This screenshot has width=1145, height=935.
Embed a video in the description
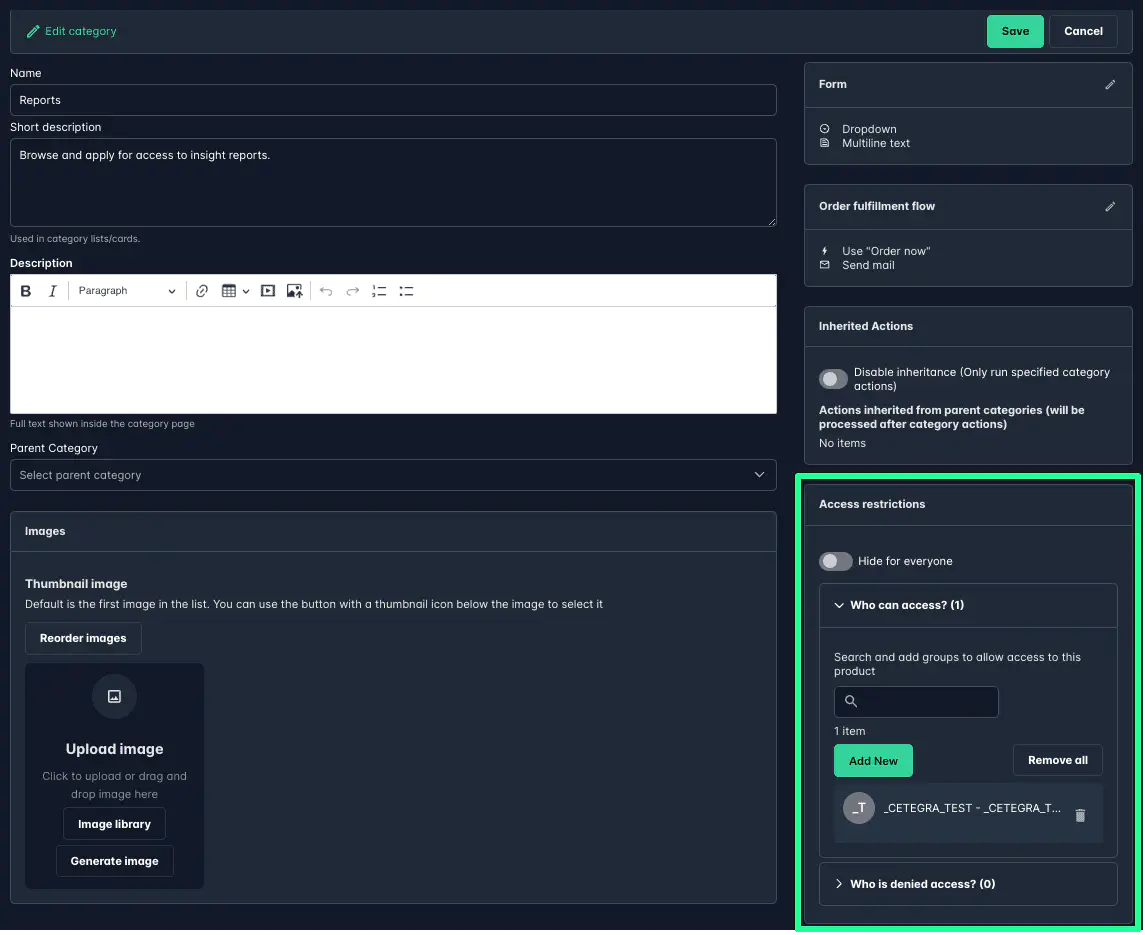[x=267, y=290]
